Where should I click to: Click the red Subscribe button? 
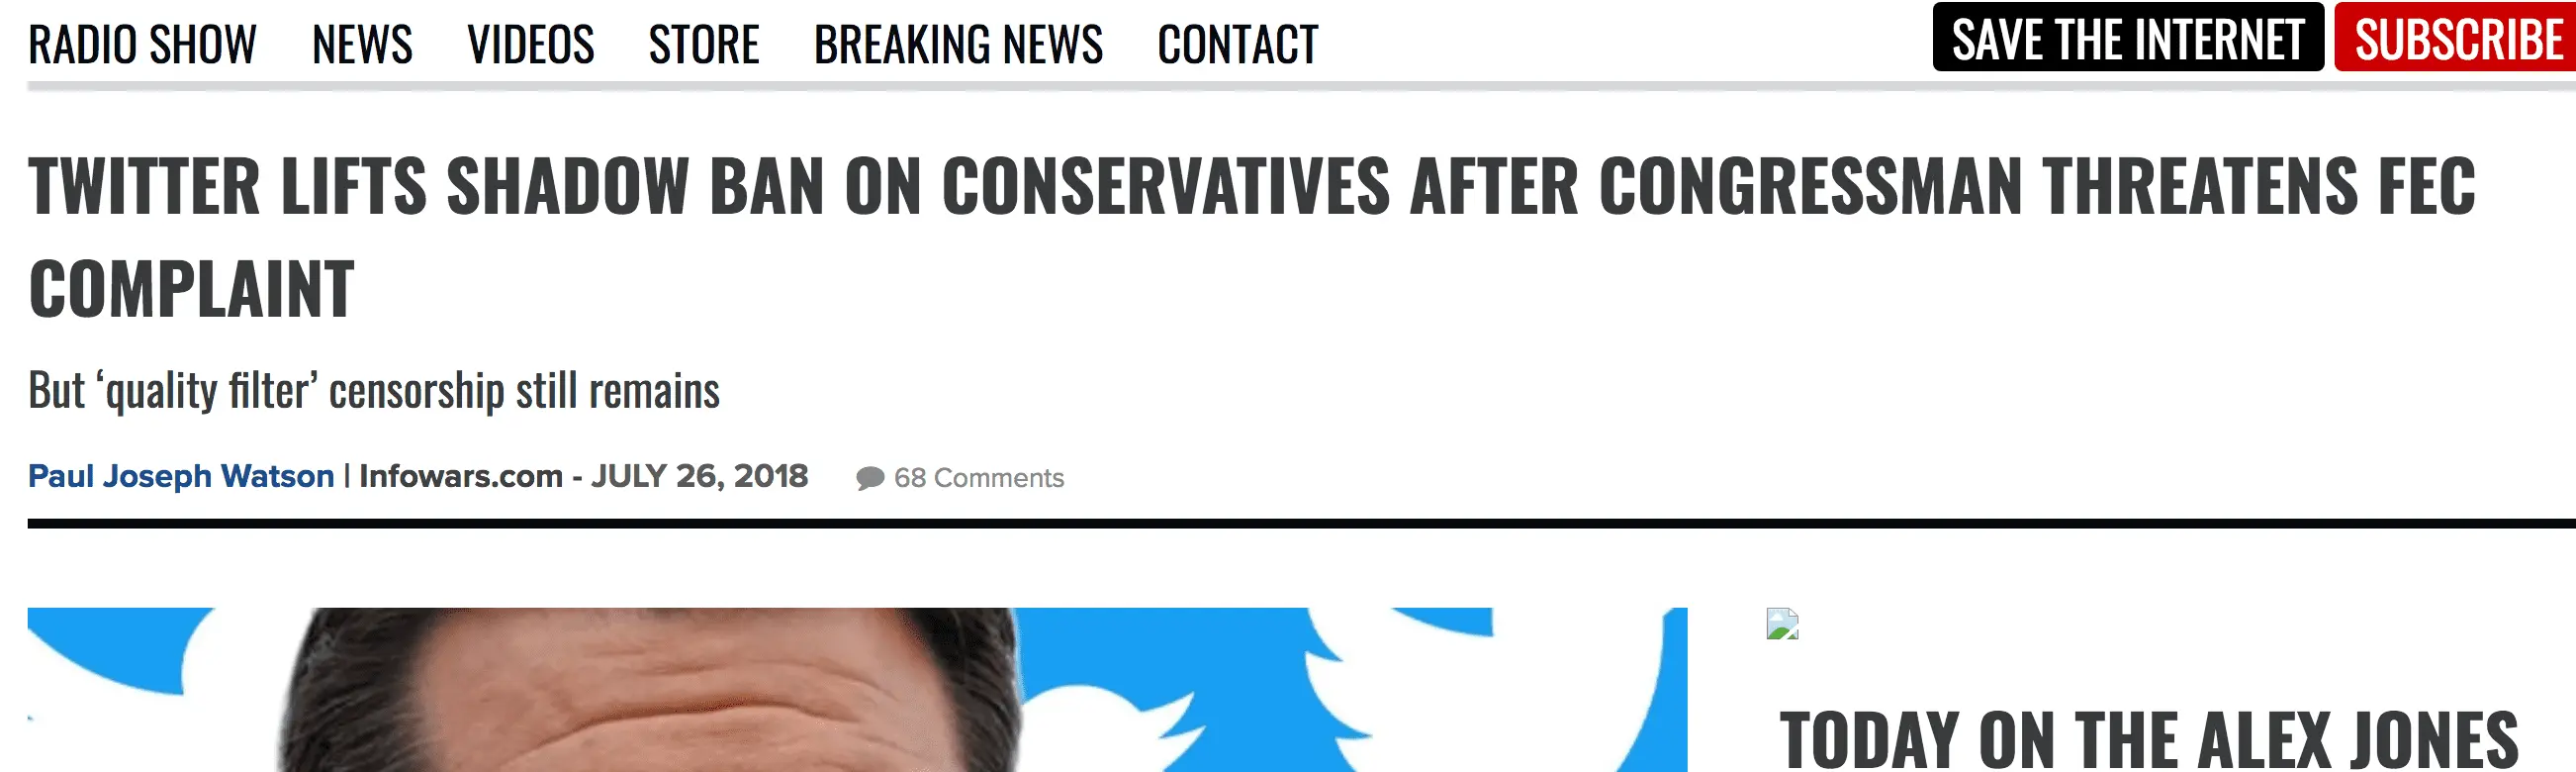coord(2456,38)
